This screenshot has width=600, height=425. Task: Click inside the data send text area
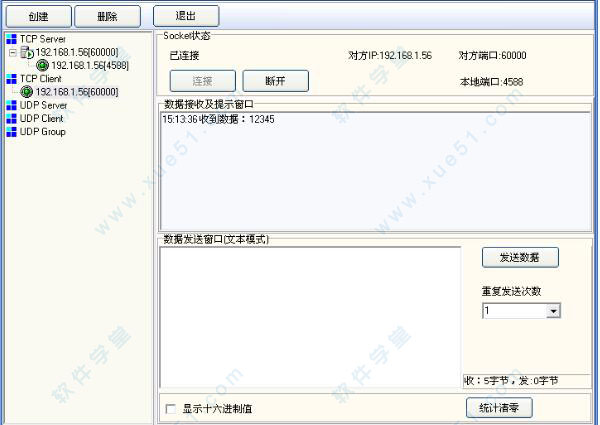(310, 317)
